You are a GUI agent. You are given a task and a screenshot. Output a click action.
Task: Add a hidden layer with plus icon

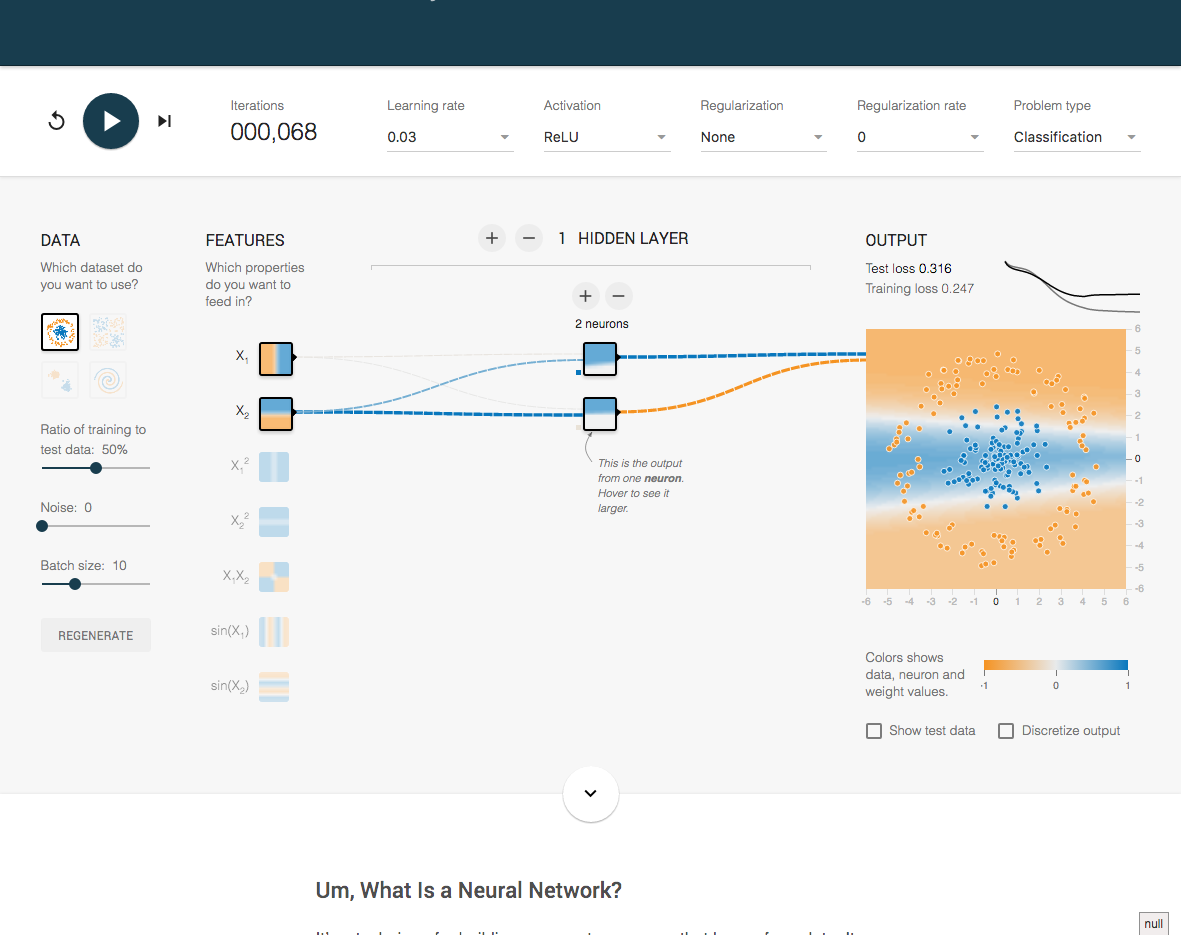point(492,238)
